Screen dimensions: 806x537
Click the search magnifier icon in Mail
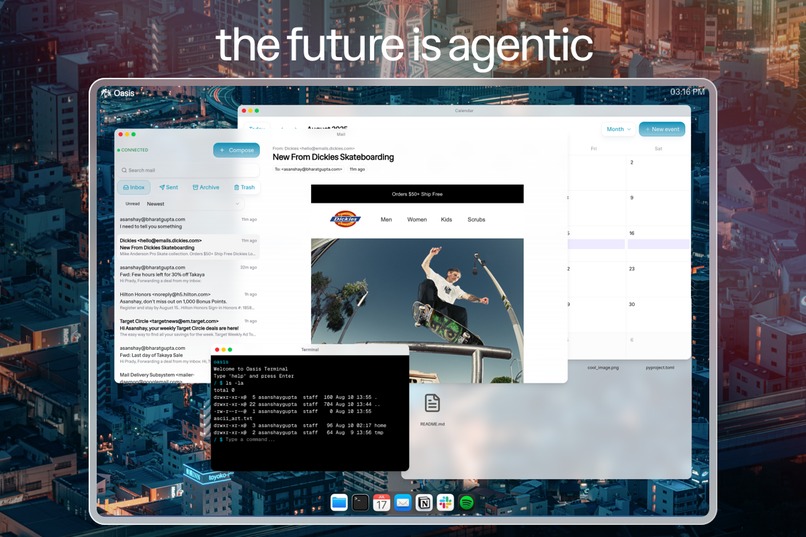tap(124, 170)
